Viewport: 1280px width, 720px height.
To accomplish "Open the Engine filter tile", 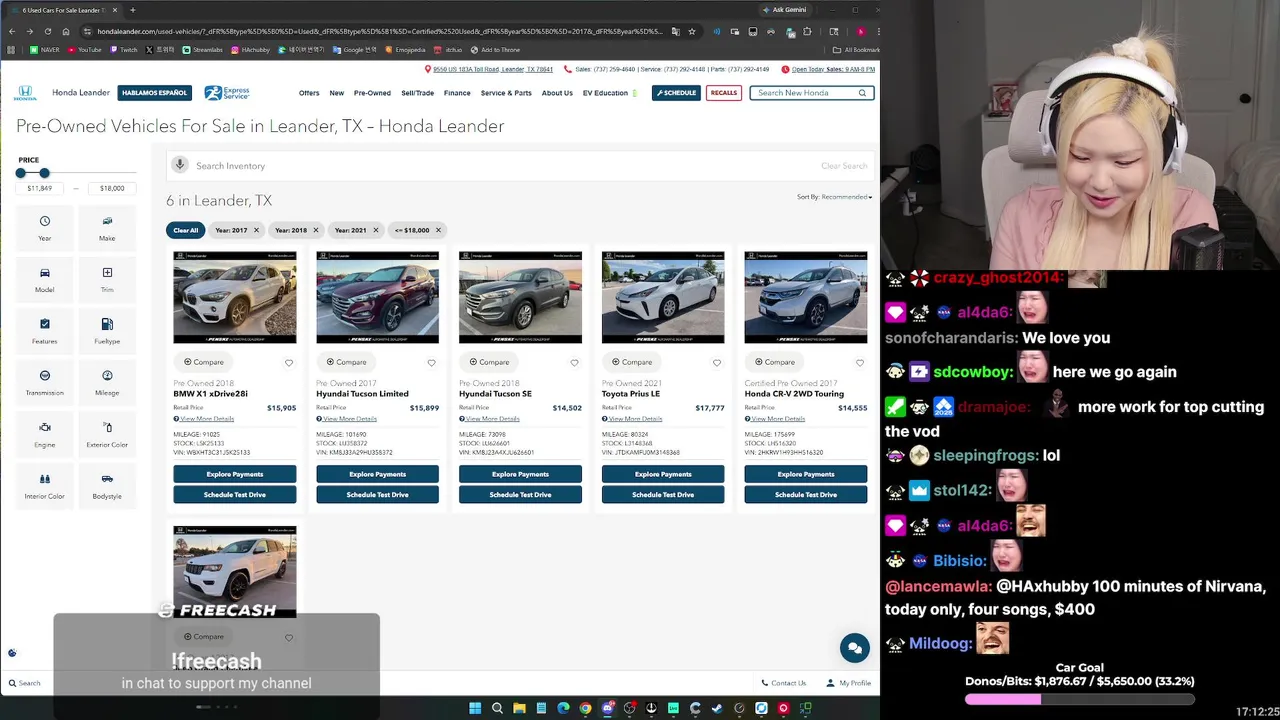I will pyautogui.click(x=44, y=435).
